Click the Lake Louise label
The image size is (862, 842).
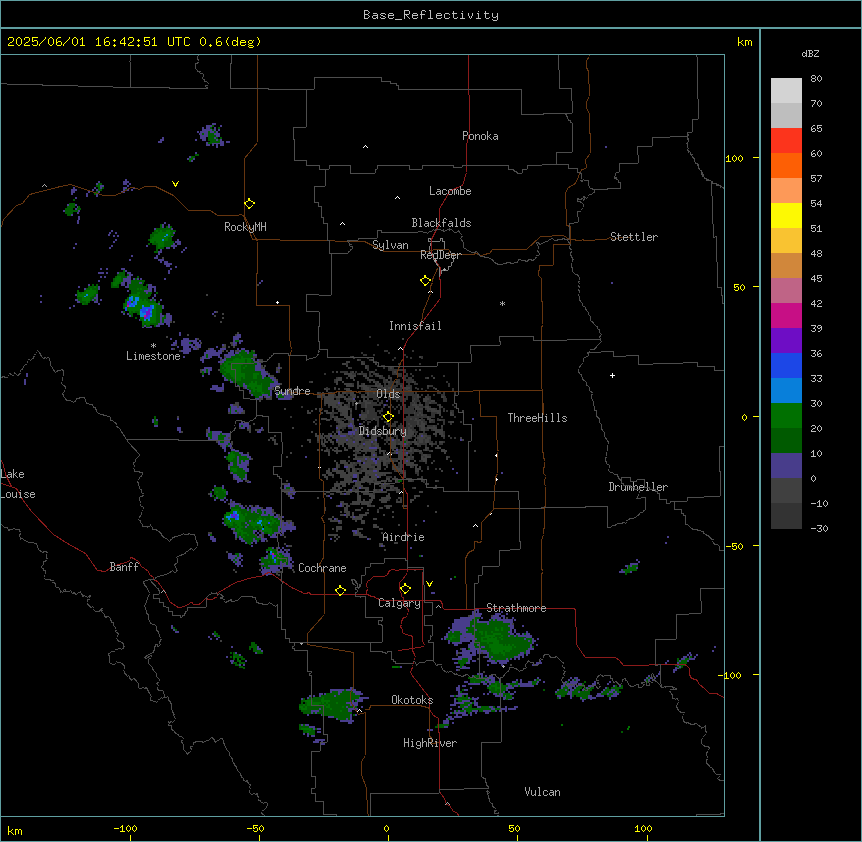pos(18,484)
